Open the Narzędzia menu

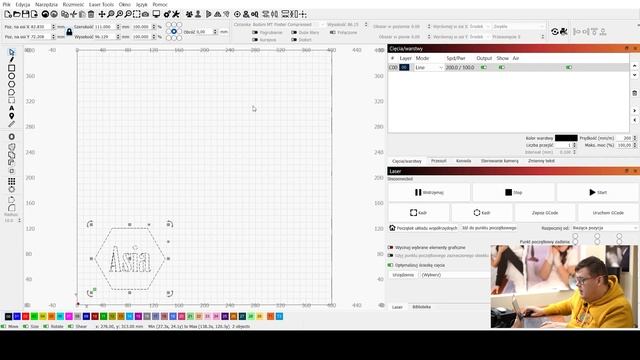coord(46,4)
